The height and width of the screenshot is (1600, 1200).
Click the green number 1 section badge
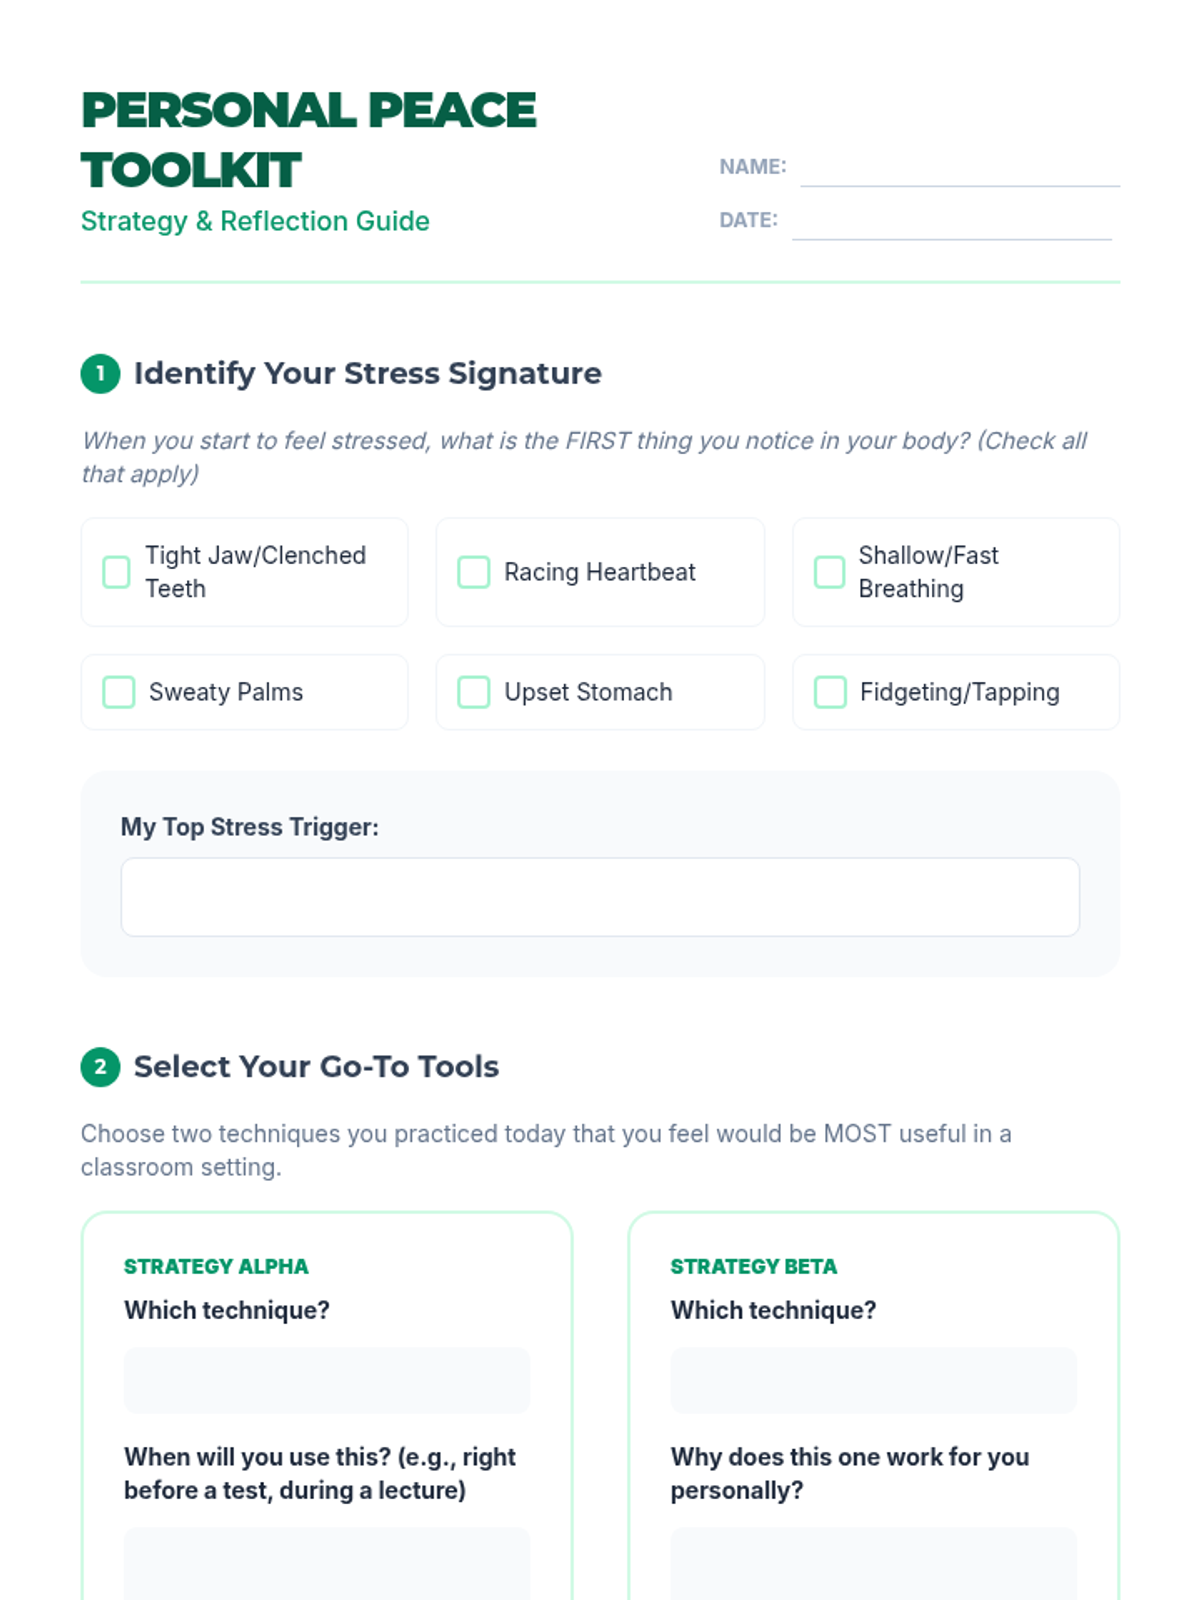click(x=100, y=374)
